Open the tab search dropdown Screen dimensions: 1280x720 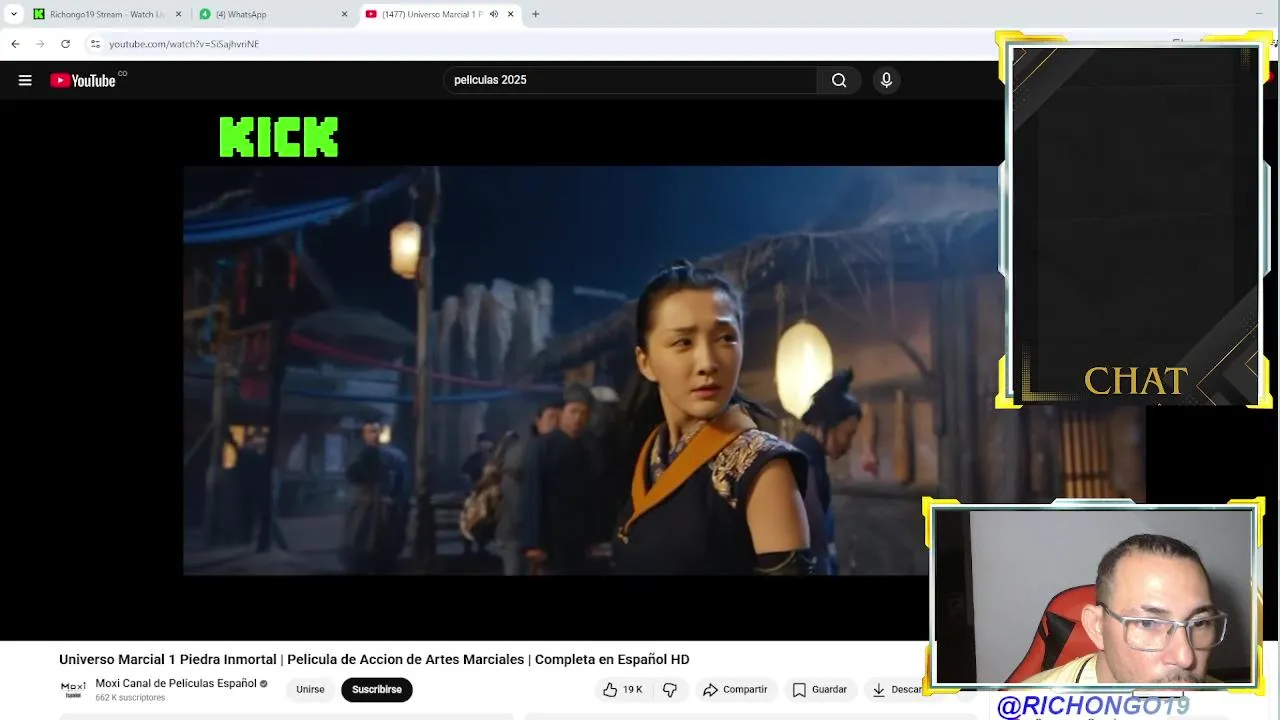pos(13,14)
